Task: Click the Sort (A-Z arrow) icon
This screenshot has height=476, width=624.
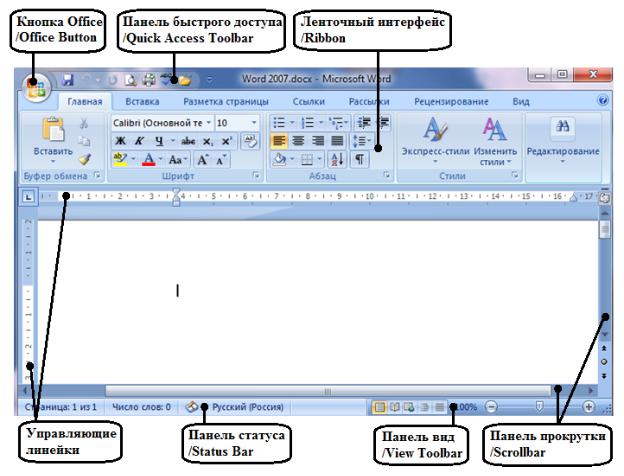Action: click(x=337, y=160)
